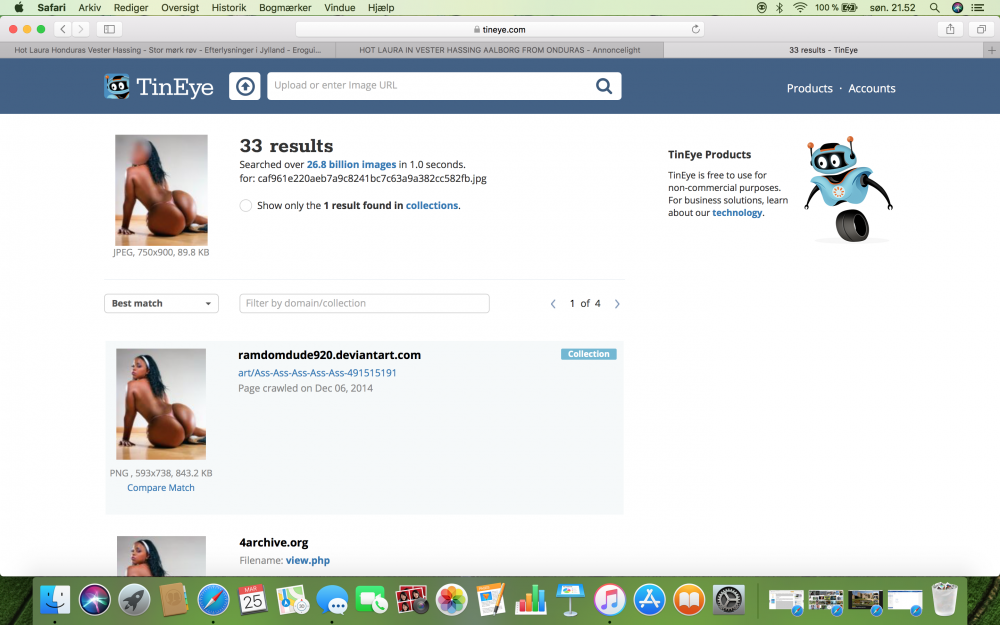Viewport: 1000px width, 625px height.
Task: Open the Safari menu
Action: click(x=51, y=8)
